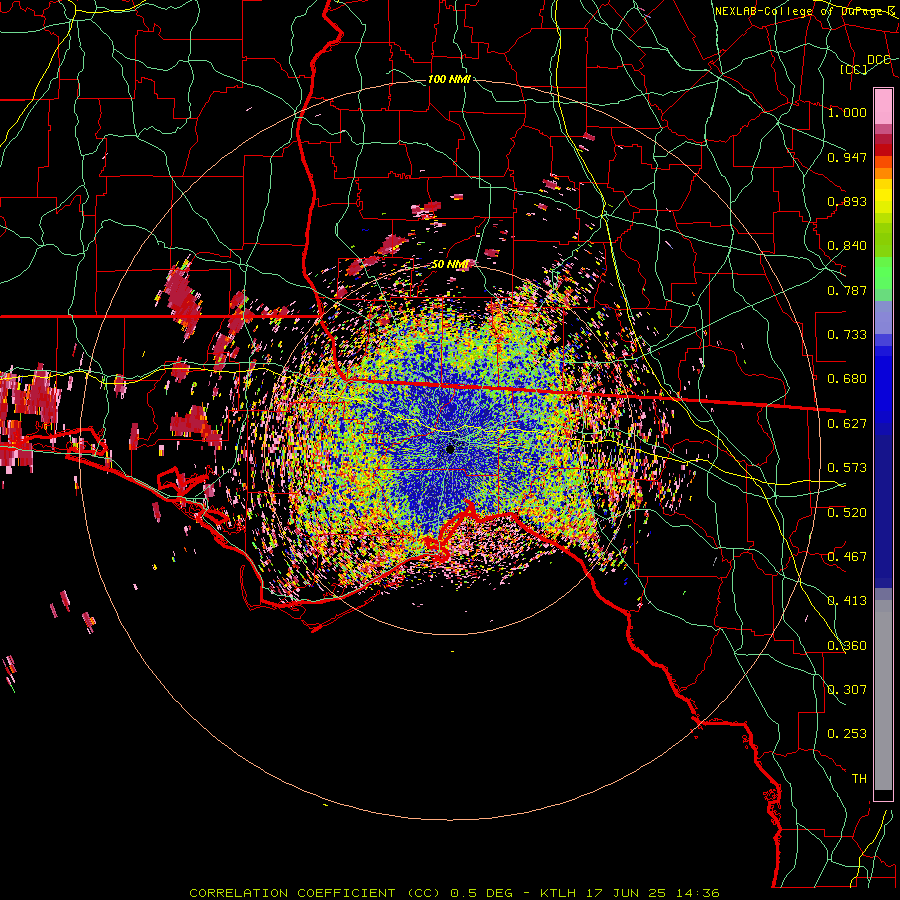Viewport: 900px width, 900px height.
Task: Select the 1.000 scale value
Action: point(847,112)
